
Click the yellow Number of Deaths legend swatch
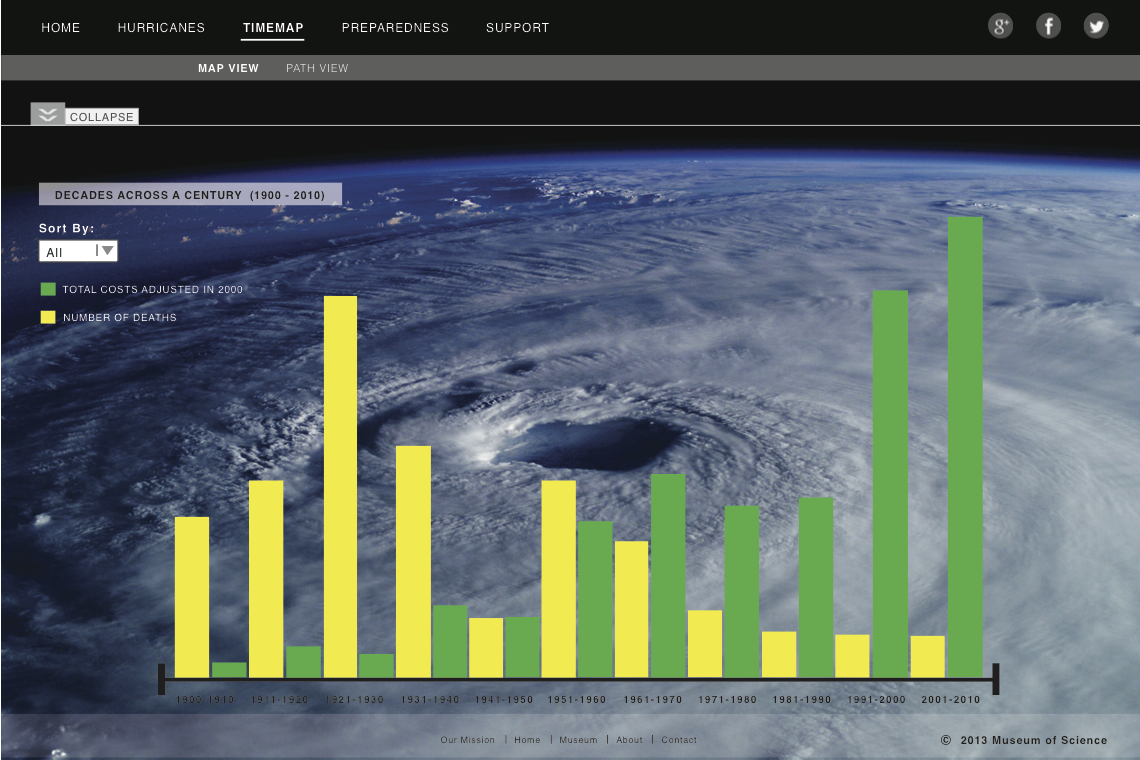48,317
